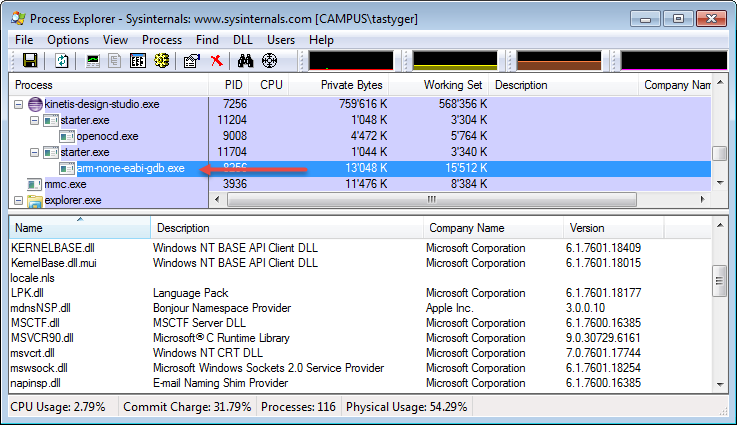The width and height of the screenshot is (737, 425).
Task: Click the kinetis-design-studio.exe purple process icon
Action: [x=35, y=104]
